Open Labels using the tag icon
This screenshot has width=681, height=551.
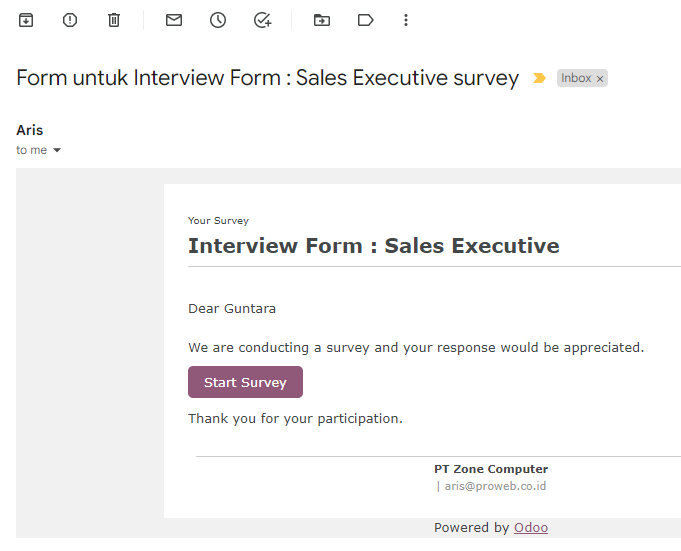pyautogui.click(x=365, y=20)
